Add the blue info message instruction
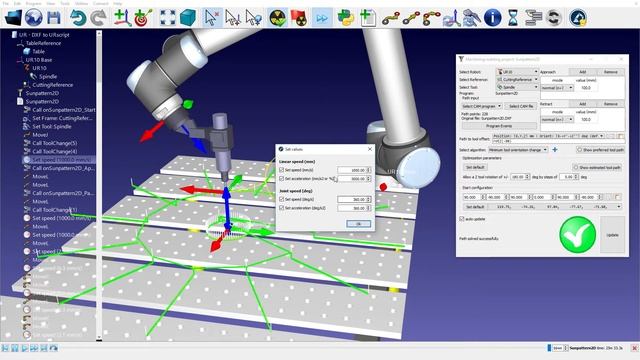Image resolution: width=640 pixels, height=360 pixels. [x=493, y=18]
